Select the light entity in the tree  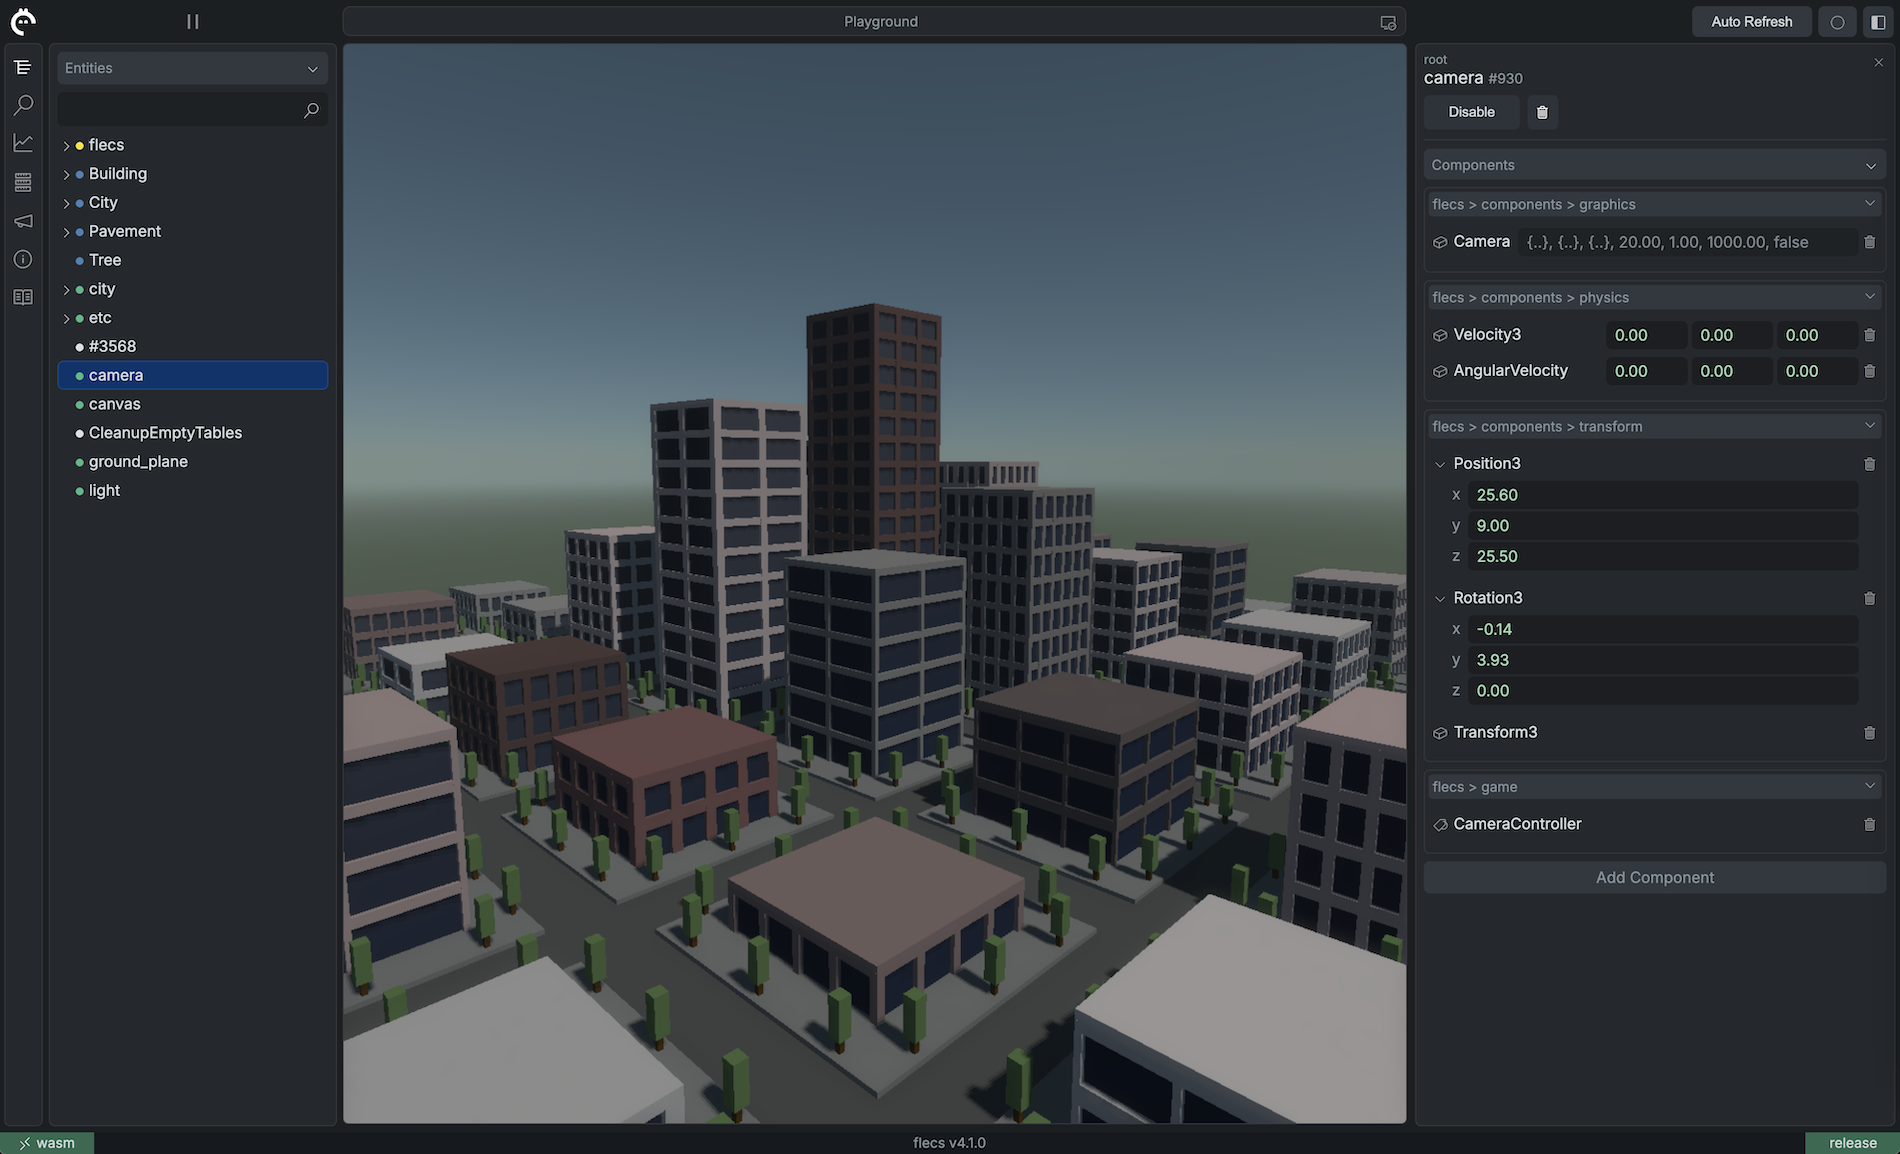(x=104, y=490)
